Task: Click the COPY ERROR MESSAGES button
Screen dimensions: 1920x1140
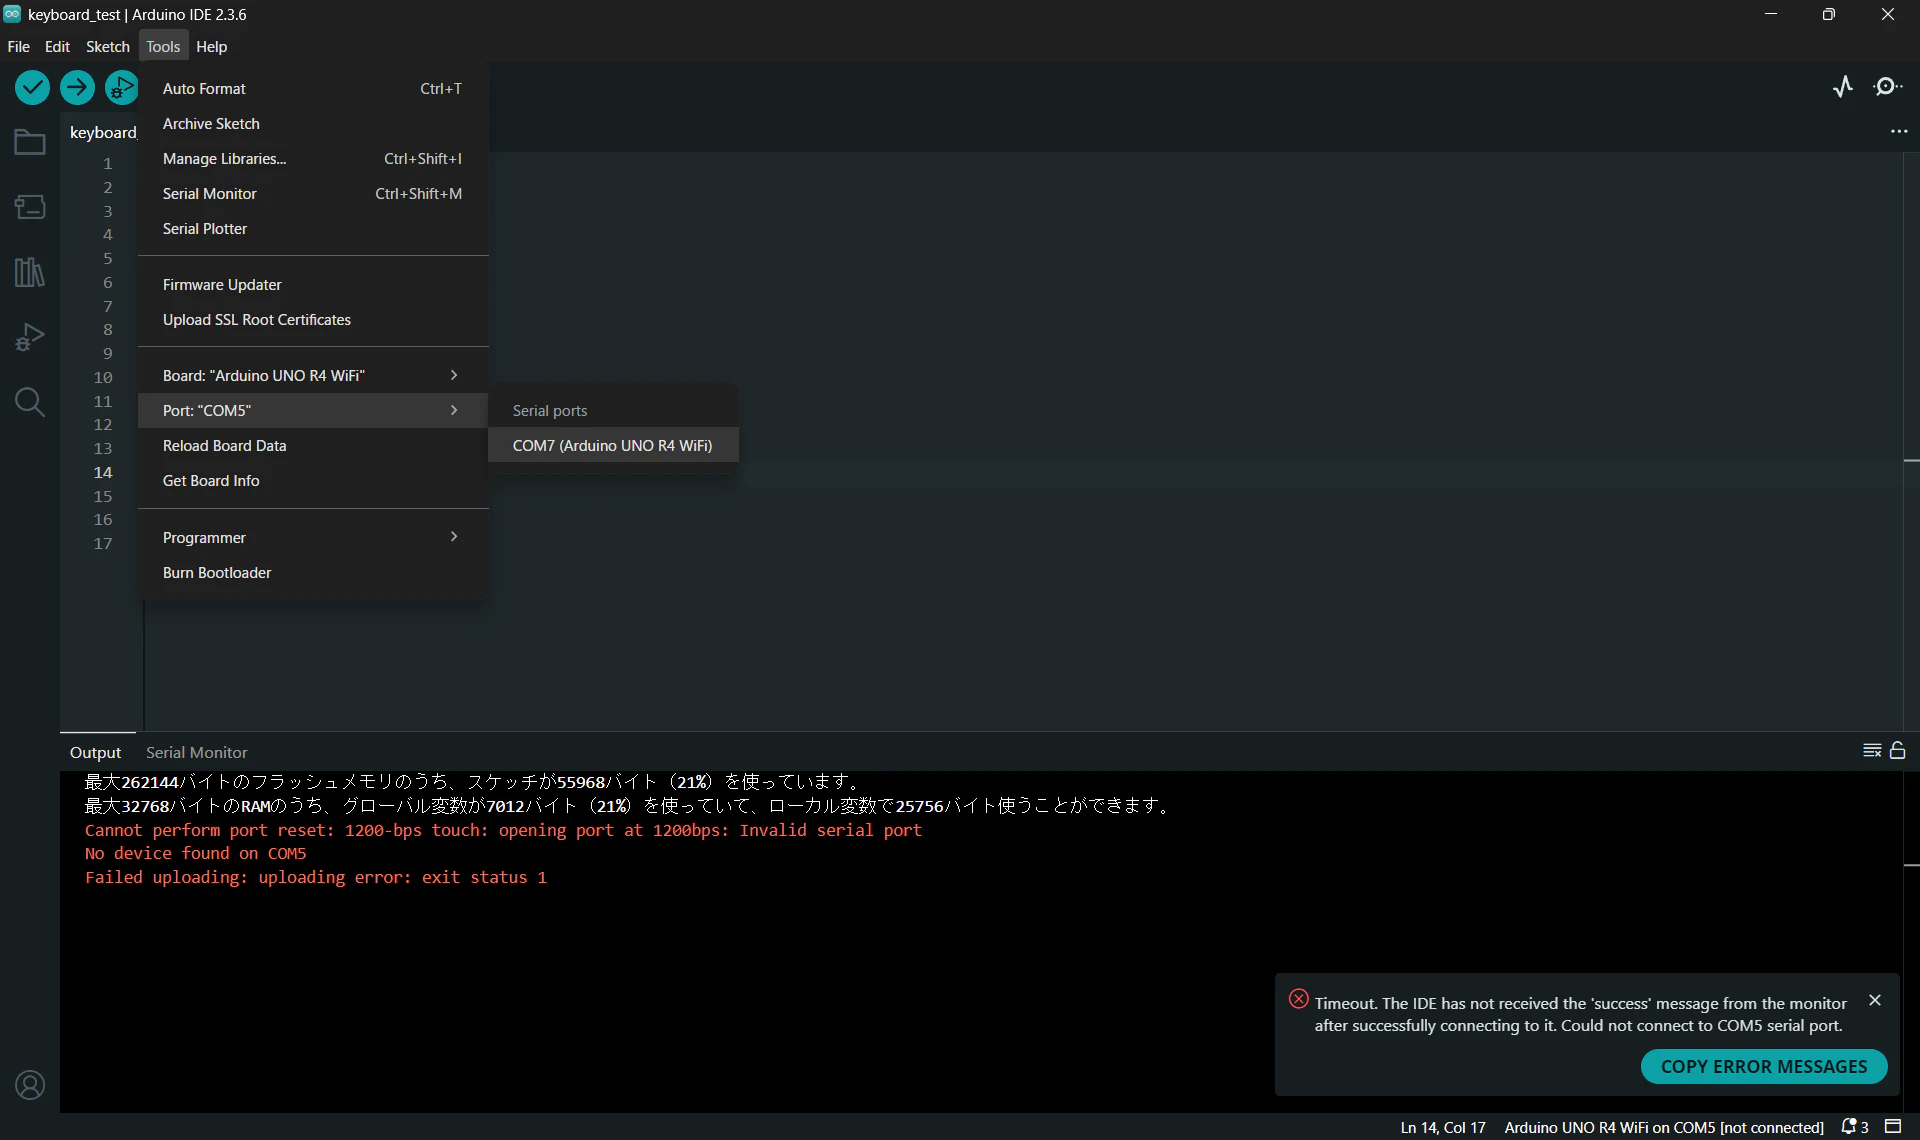Action: [x=1764, y=1066]
